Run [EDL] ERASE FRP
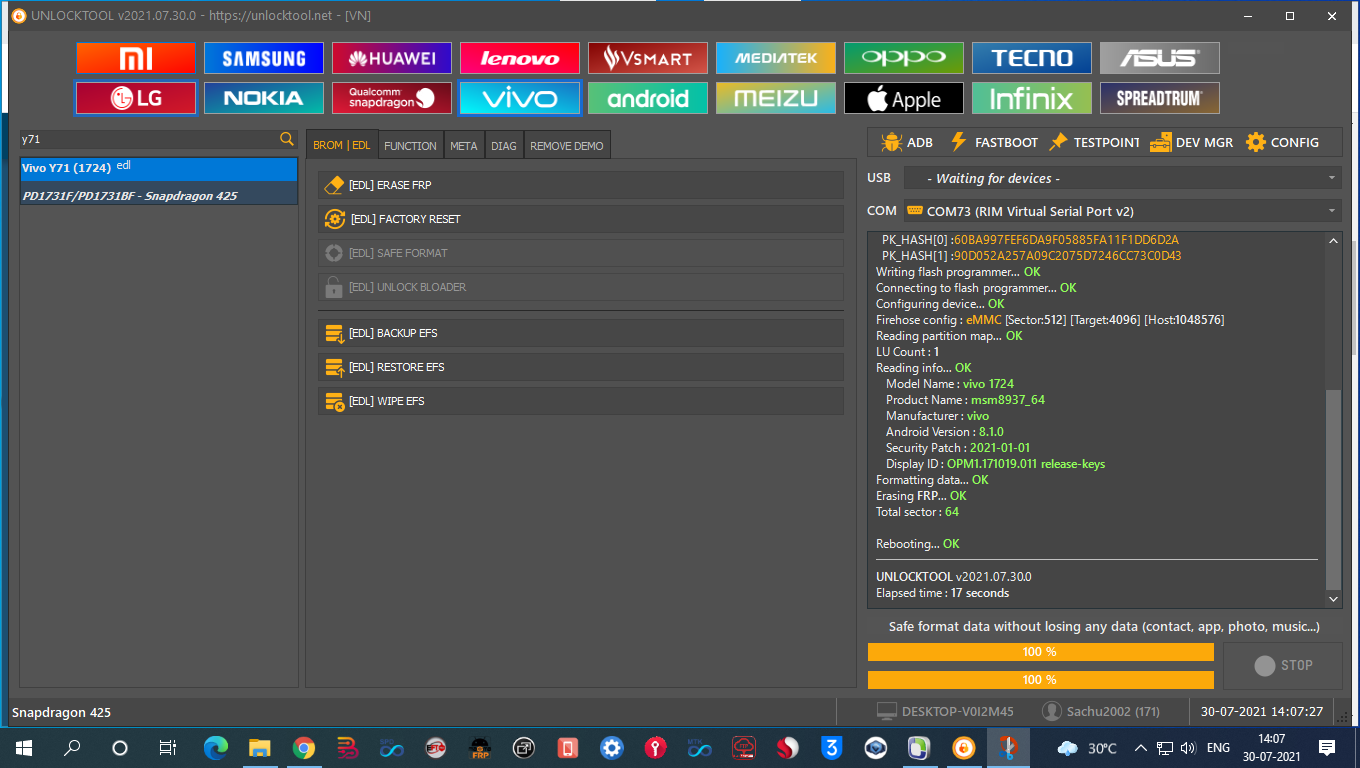1360x768 pixels. pos(581,185)
